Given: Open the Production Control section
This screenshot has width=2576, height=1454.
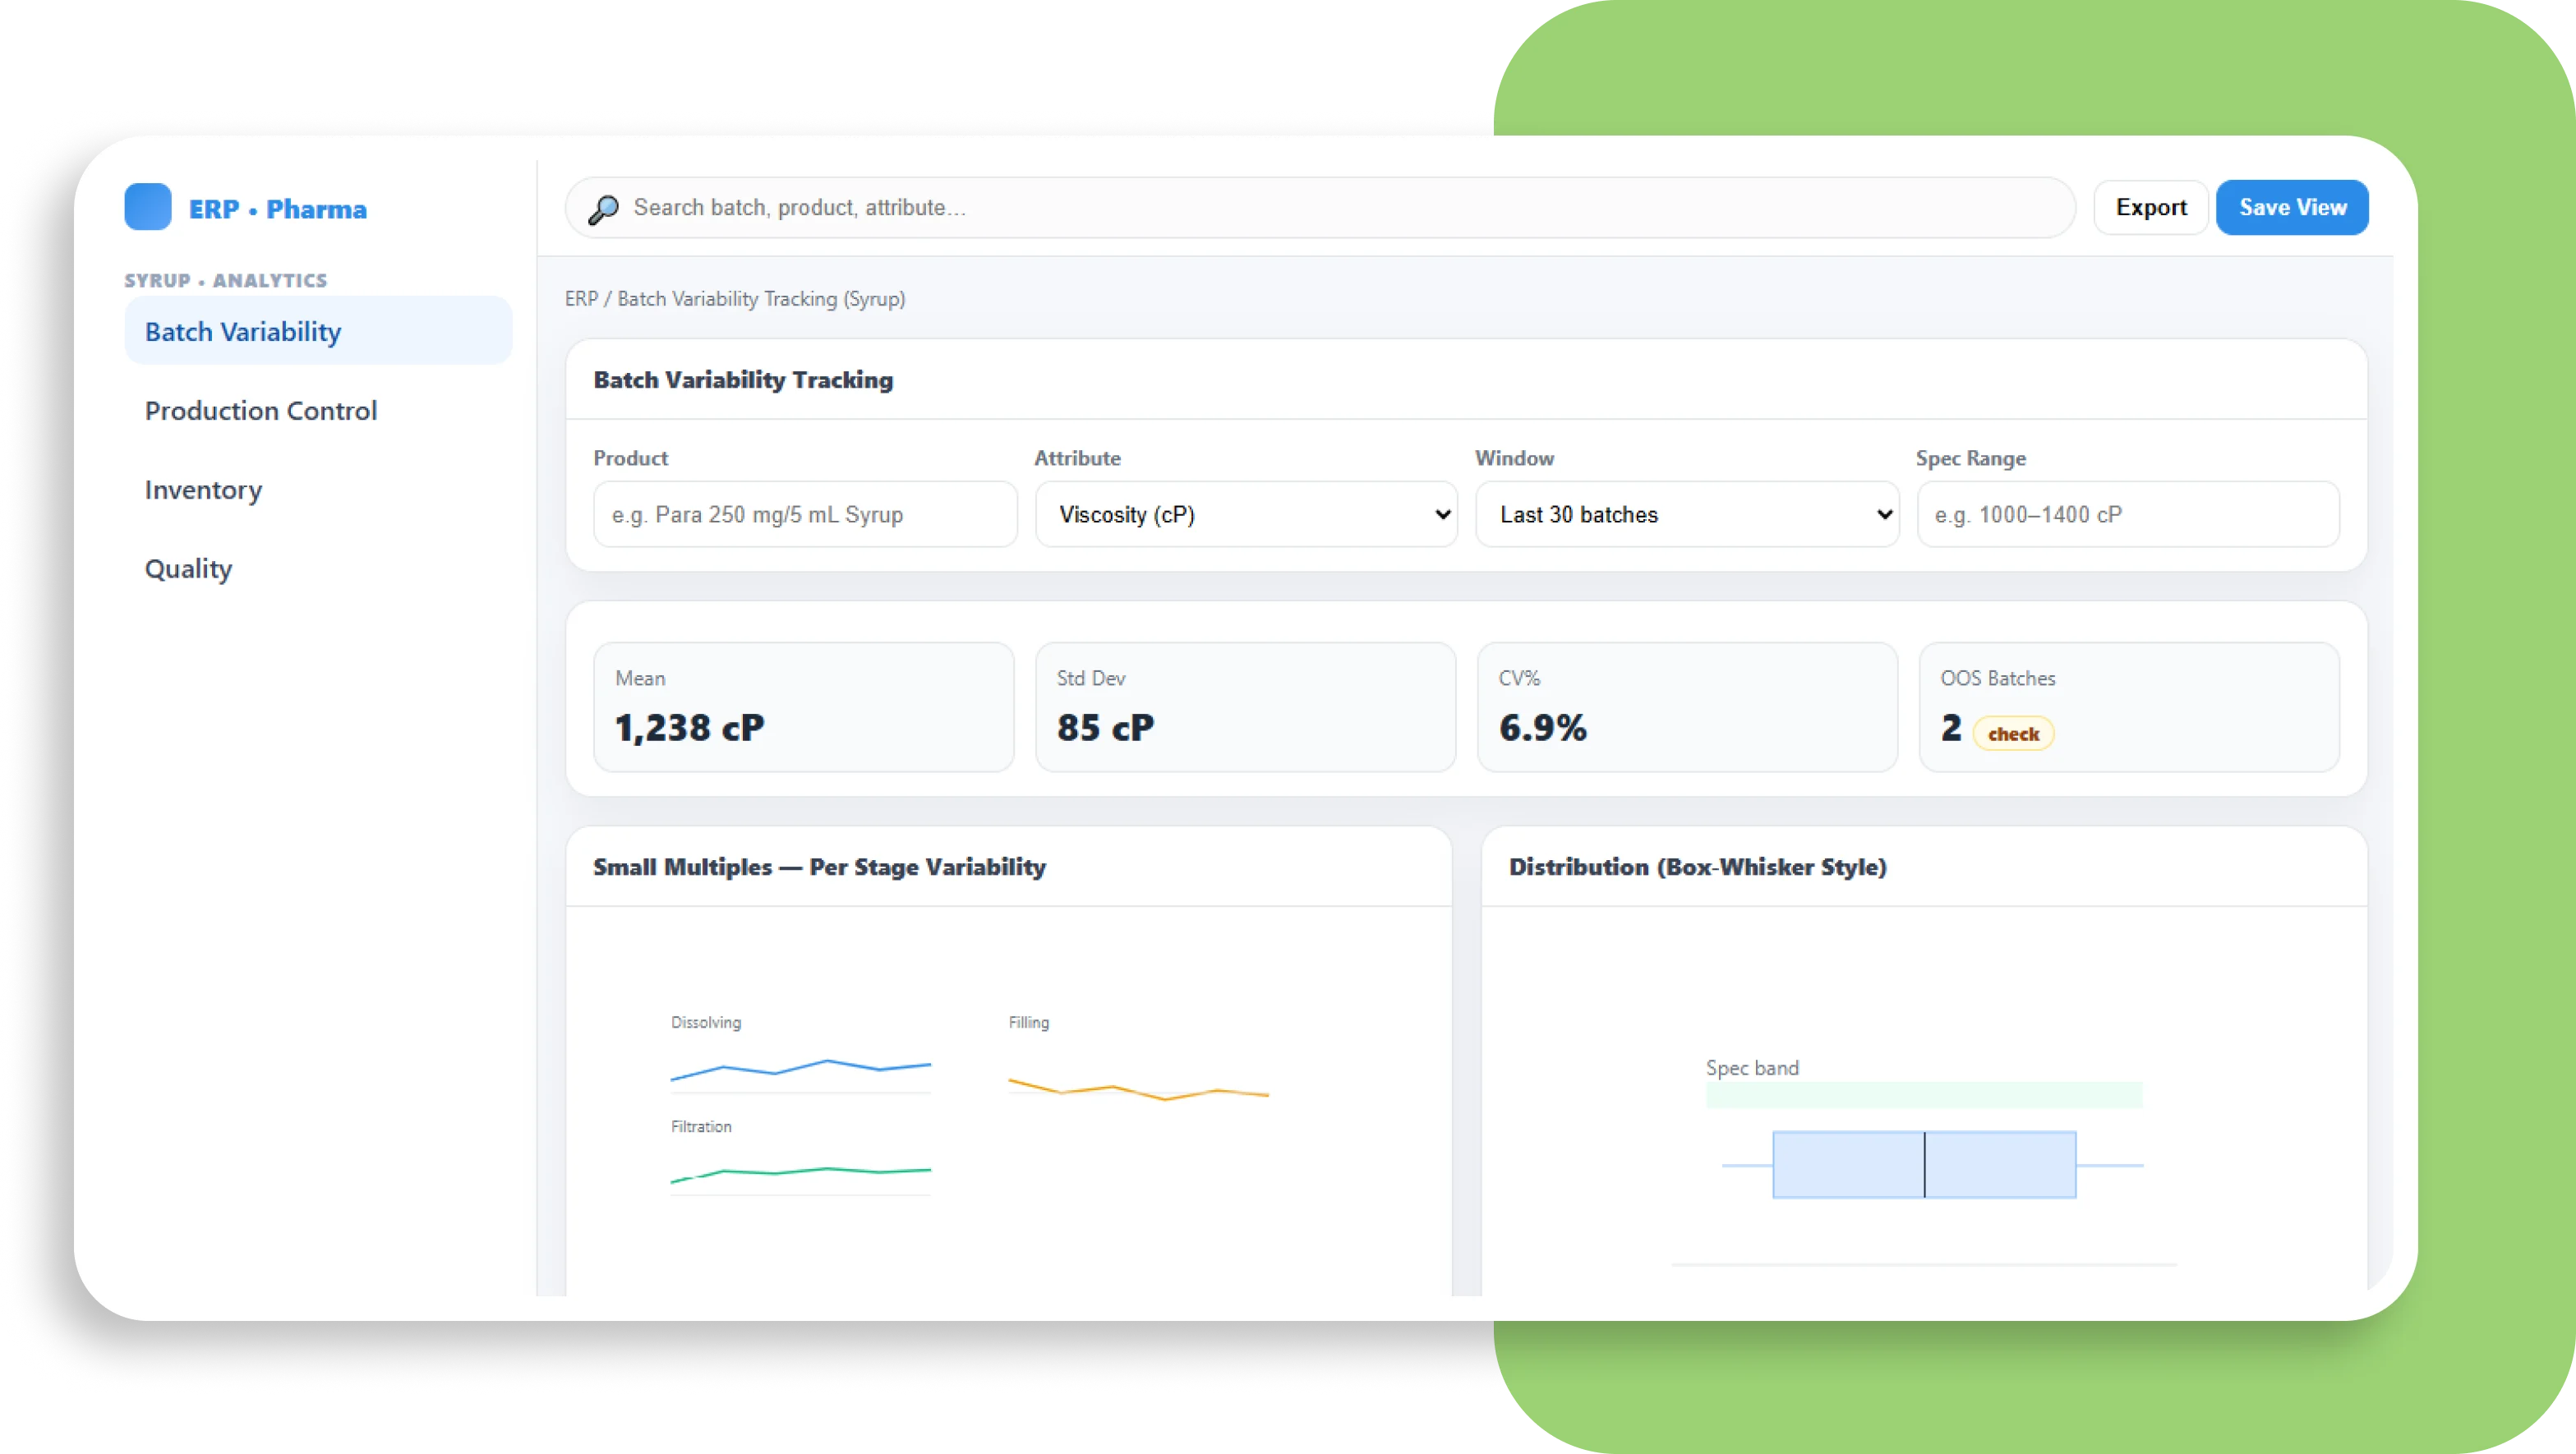Looking at the screenshot, I should tap(260, 410).
